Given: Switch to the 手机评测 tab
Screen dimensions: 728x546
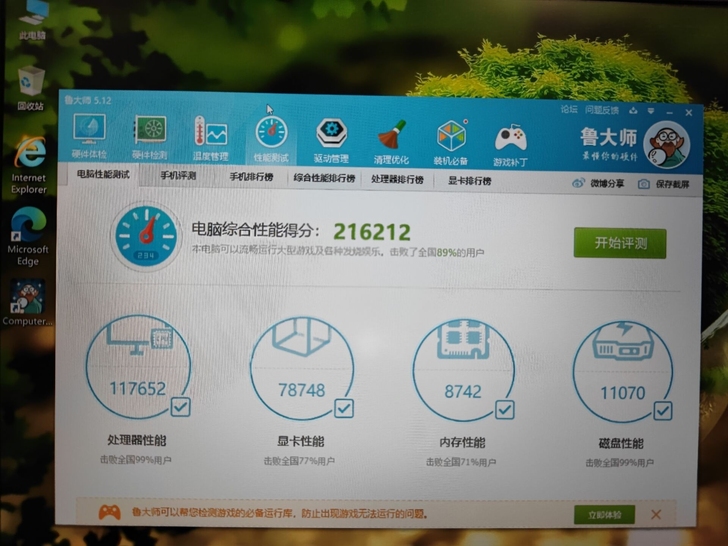Looking at the screenshot, I should pyautogui.click(x=178, y=176).
